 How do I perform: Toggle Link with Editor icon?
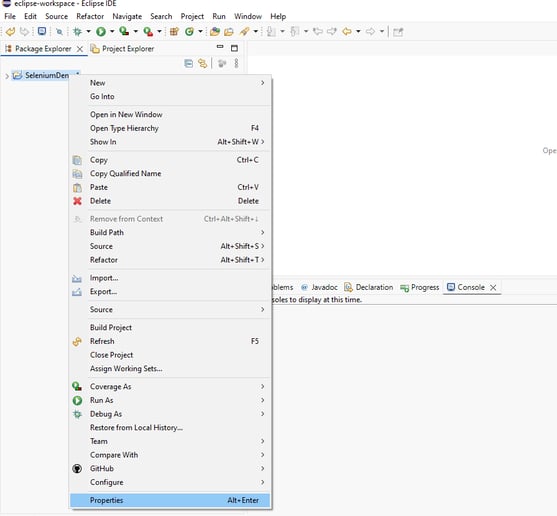coord(202,64)
